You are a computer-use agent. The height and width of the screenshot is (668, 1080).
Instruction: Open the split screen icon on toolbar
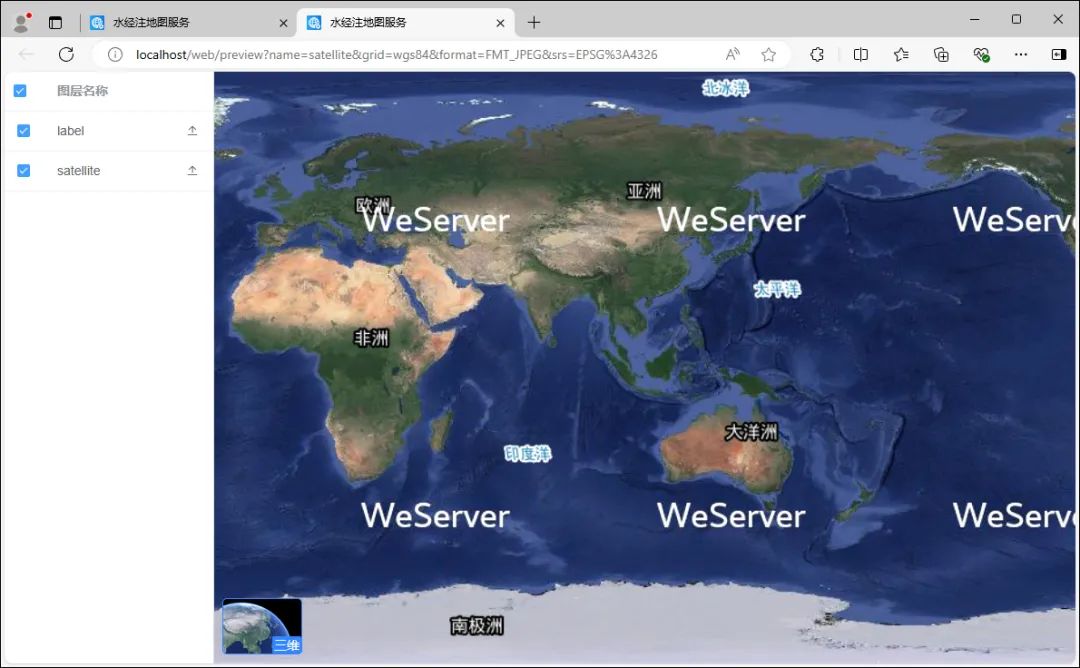[861, 55]
